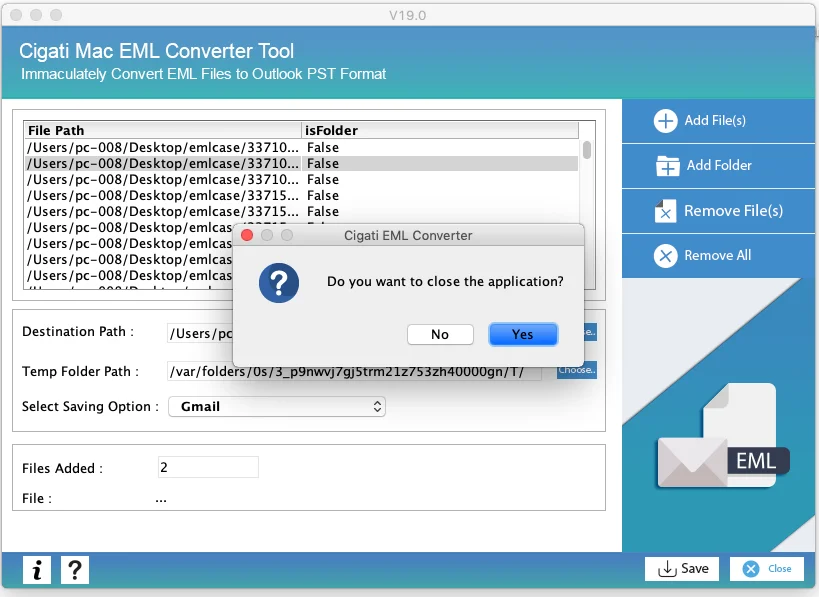The width and height of the screenshot is (819, 597).
Task: Click the "Cigati Mac EML Converter Tool" heading
Action: [x=157, y=51]
